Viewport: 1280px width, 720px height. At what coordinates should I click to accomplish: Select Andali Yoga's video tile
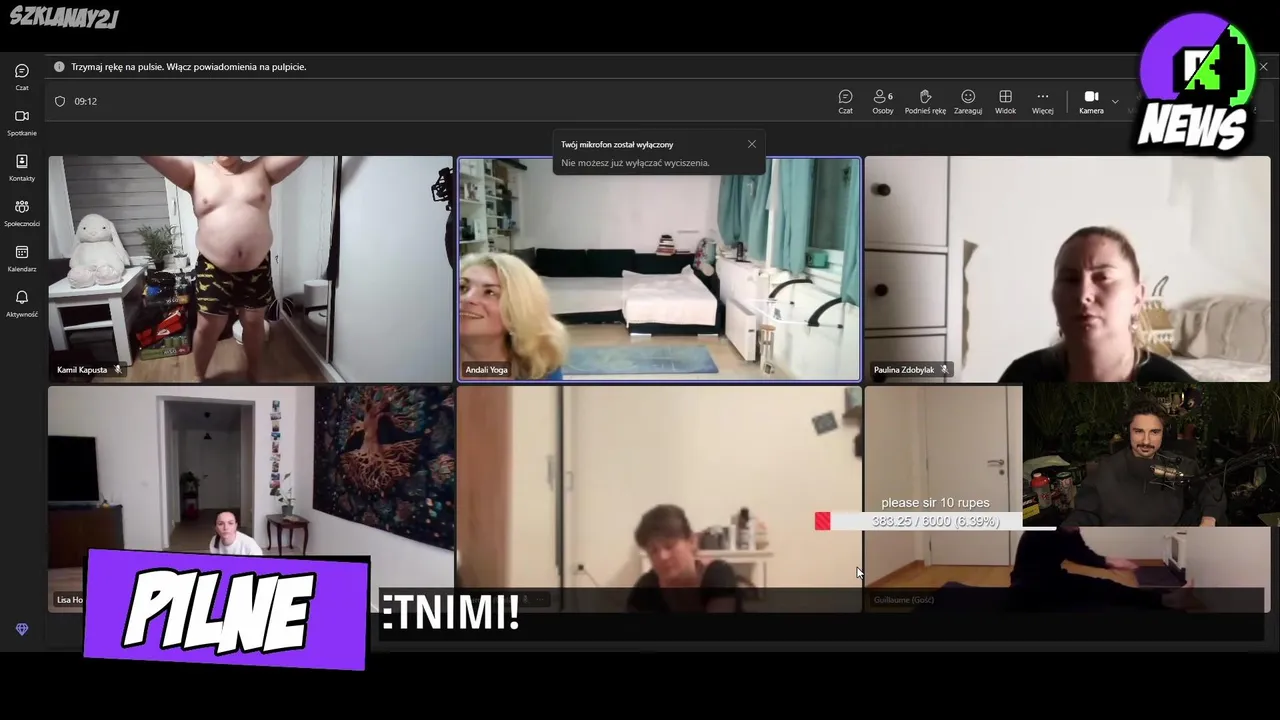[x=659, y=269]
